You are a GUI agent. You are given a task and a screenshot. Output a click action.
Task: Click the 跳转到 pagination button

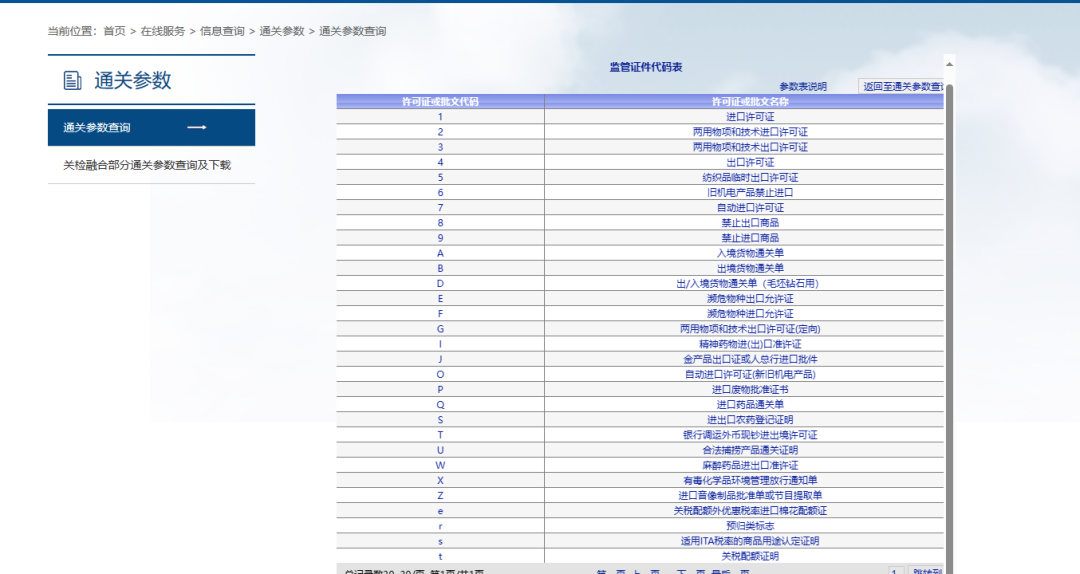926,570
